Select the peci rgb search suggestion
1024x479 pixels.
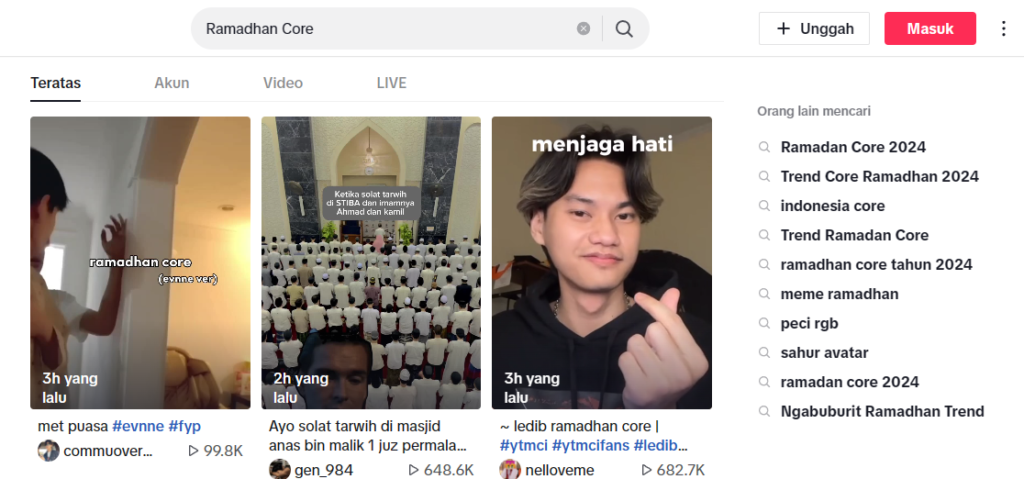809,323
